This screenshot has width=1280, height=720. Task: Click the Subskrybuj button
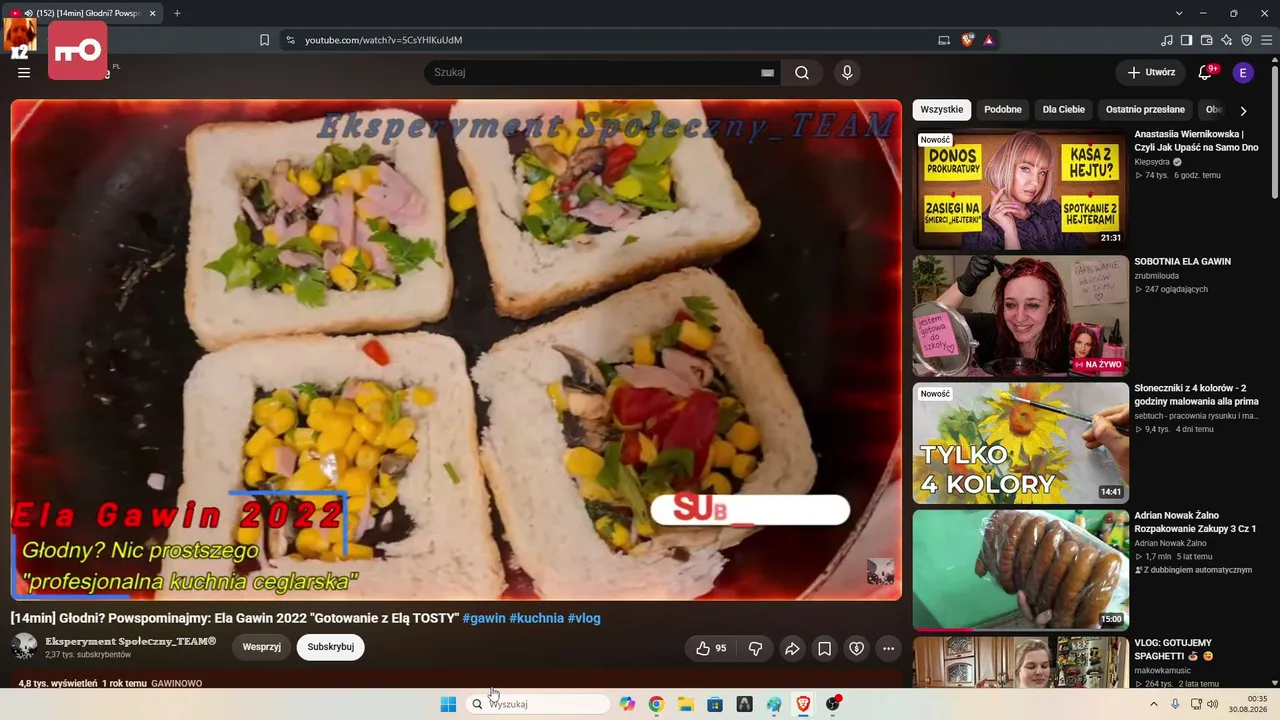[331, 647]
